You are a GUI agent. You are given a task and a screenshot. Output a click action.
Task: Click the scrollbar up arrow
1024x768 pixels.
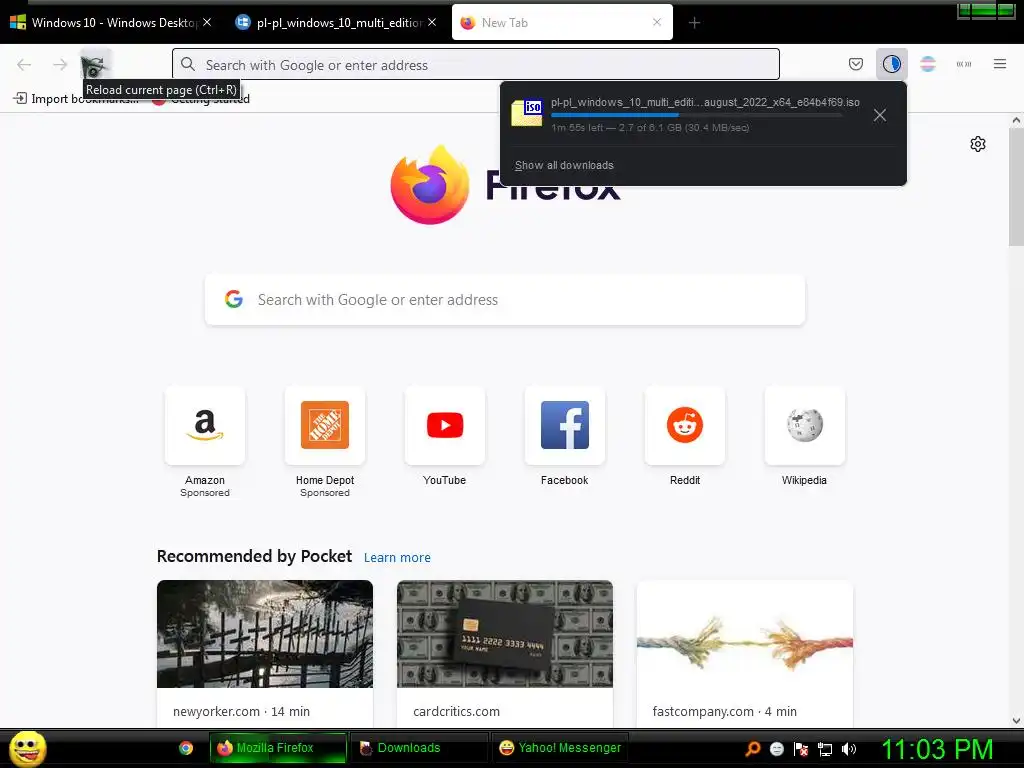tap(1016, 120)
